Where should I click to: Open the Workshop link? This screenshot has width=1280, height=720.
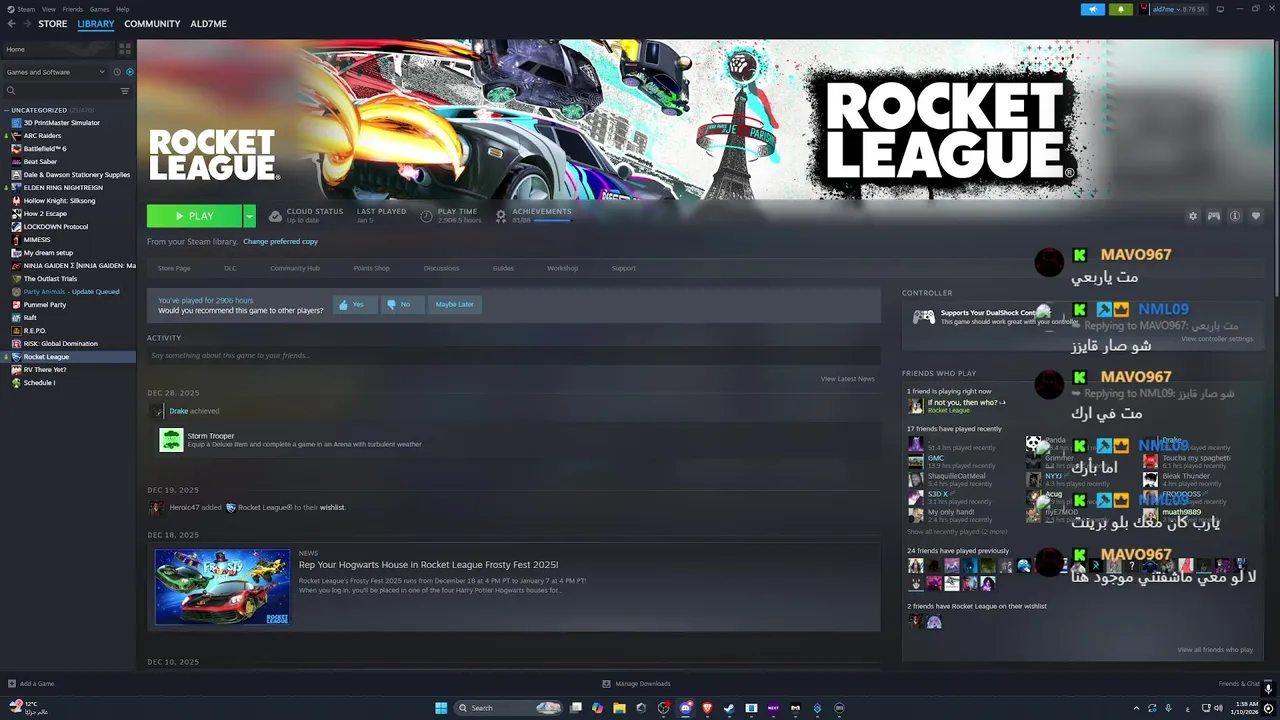pyautogui.click(x=562, y=268)
